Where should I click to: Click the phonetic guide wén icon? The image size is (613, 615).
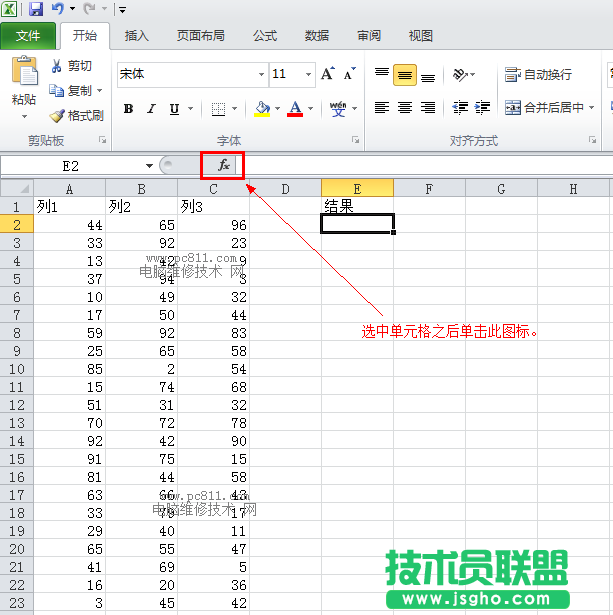pyautogui.click(x=338, y=109)
